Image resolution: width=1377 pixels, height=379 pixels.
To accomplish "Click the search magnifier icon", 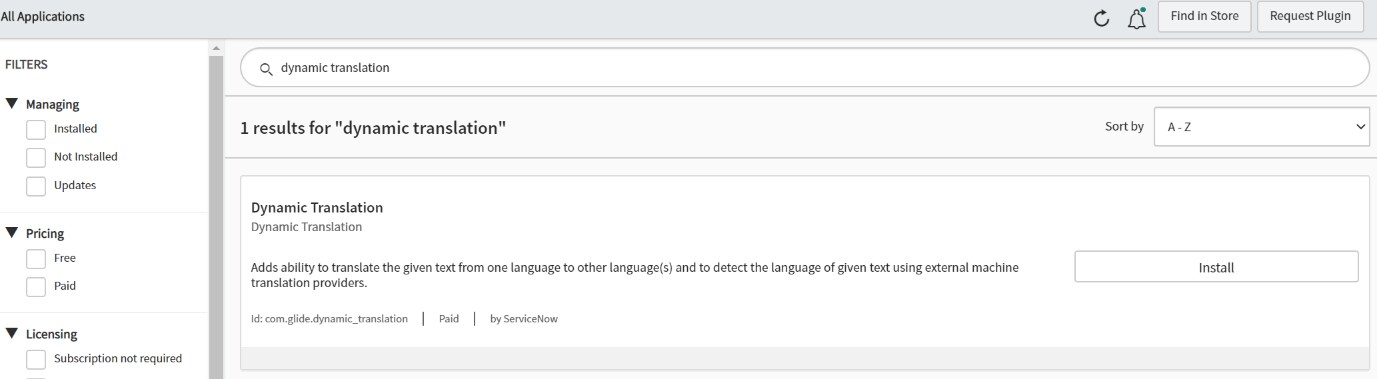I will tap(266, 68).
